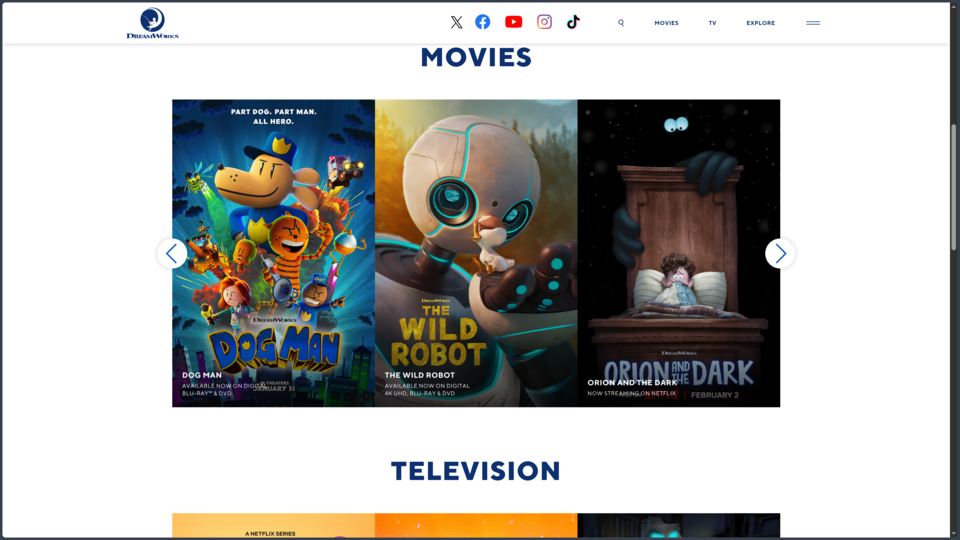Open the Facebook social icon
This screenshot has height=540, width=960.
tap(482, 21)
